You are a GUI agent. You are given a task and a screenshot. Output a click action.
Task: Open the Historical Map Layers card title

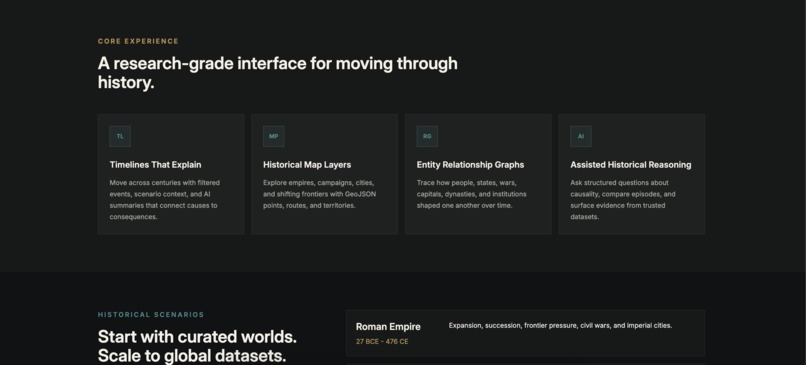coord(307,165)
